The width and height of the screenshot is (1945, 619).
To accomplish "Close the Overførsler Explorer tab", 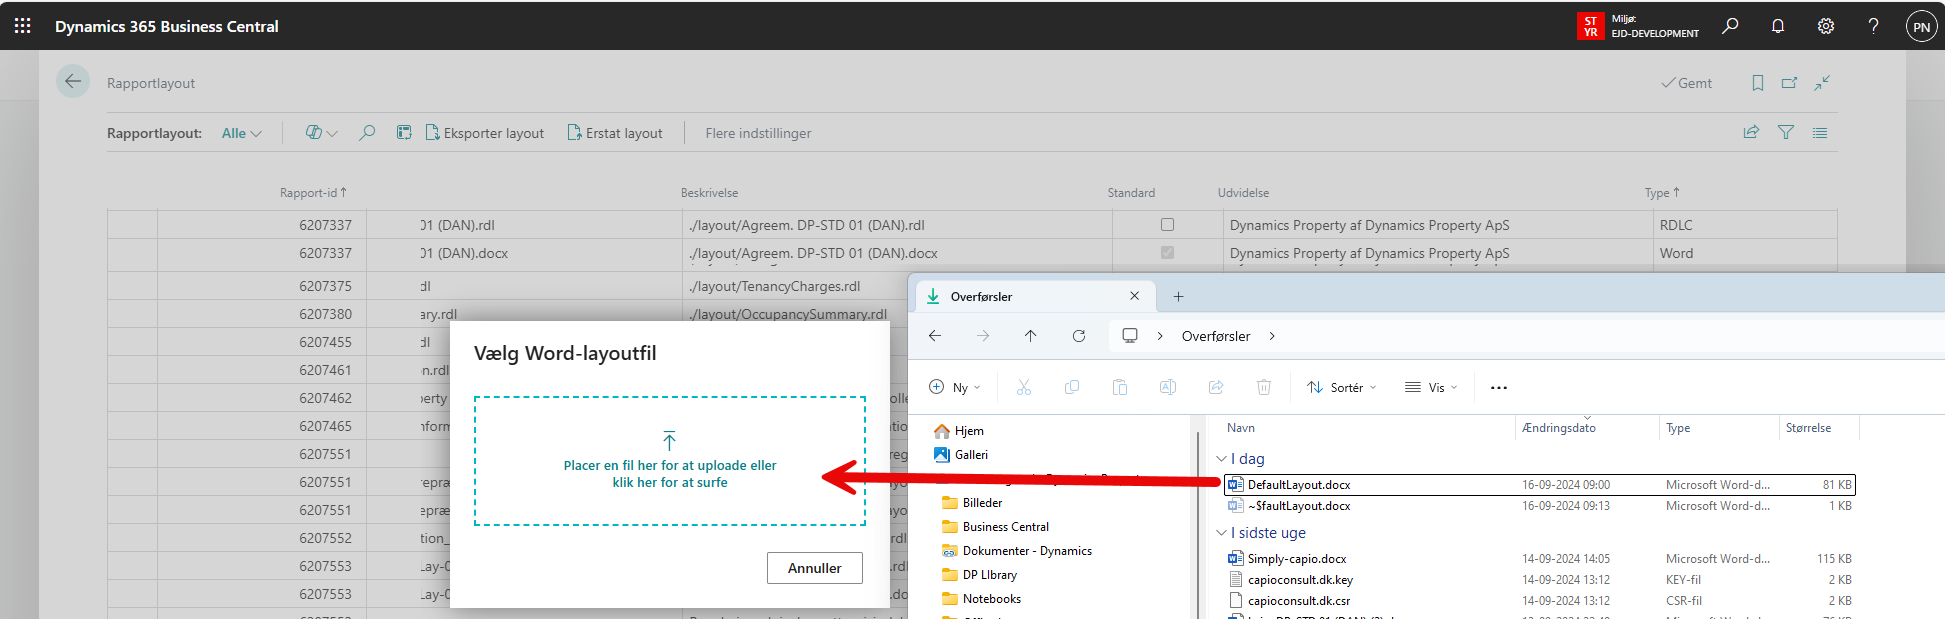I will pyautogui.click(x=1134, y=296).
